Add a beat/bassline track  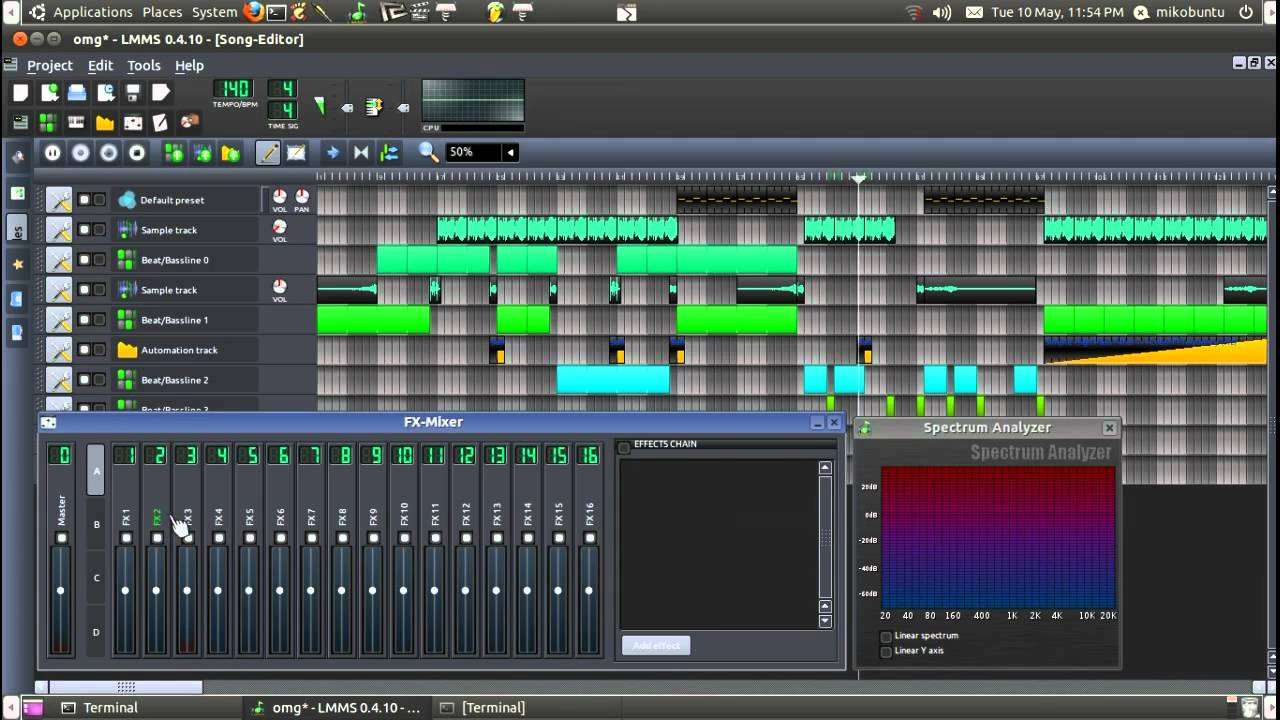[x=175, y=153]
